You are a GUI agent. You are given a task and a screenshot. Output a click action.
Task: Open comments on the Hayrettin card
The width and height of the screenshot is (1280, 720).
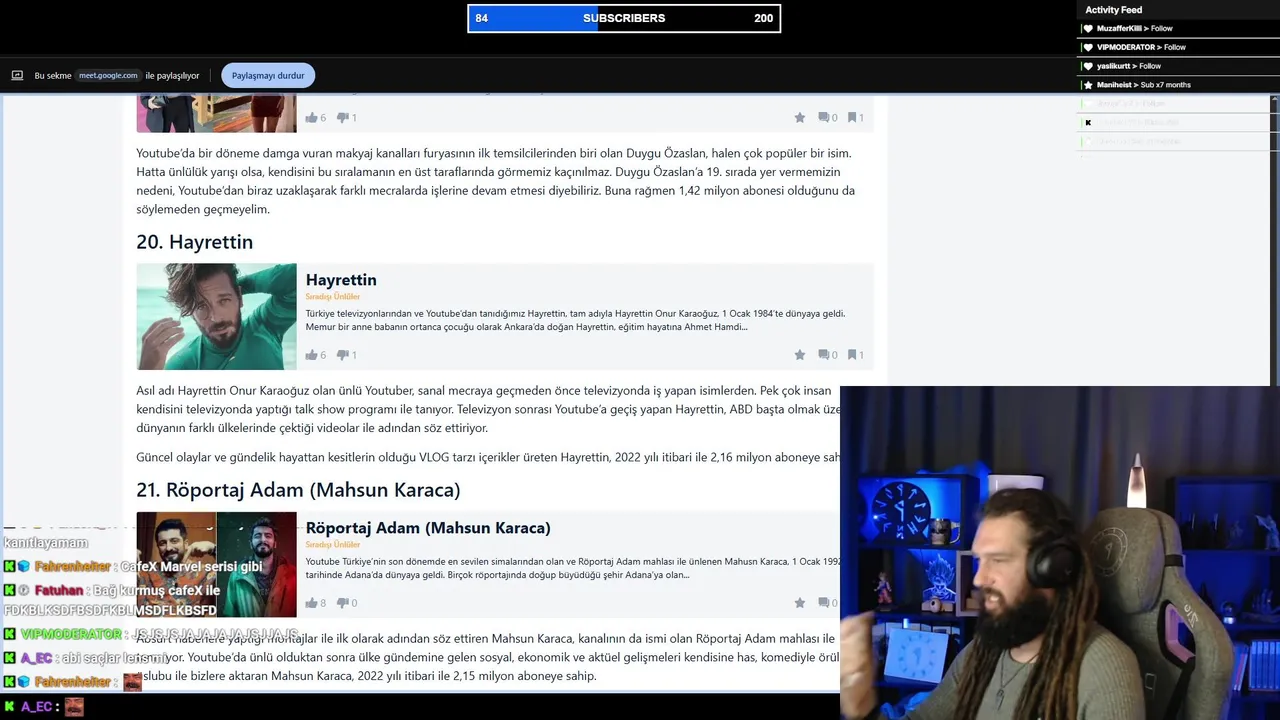pos(827,354)
